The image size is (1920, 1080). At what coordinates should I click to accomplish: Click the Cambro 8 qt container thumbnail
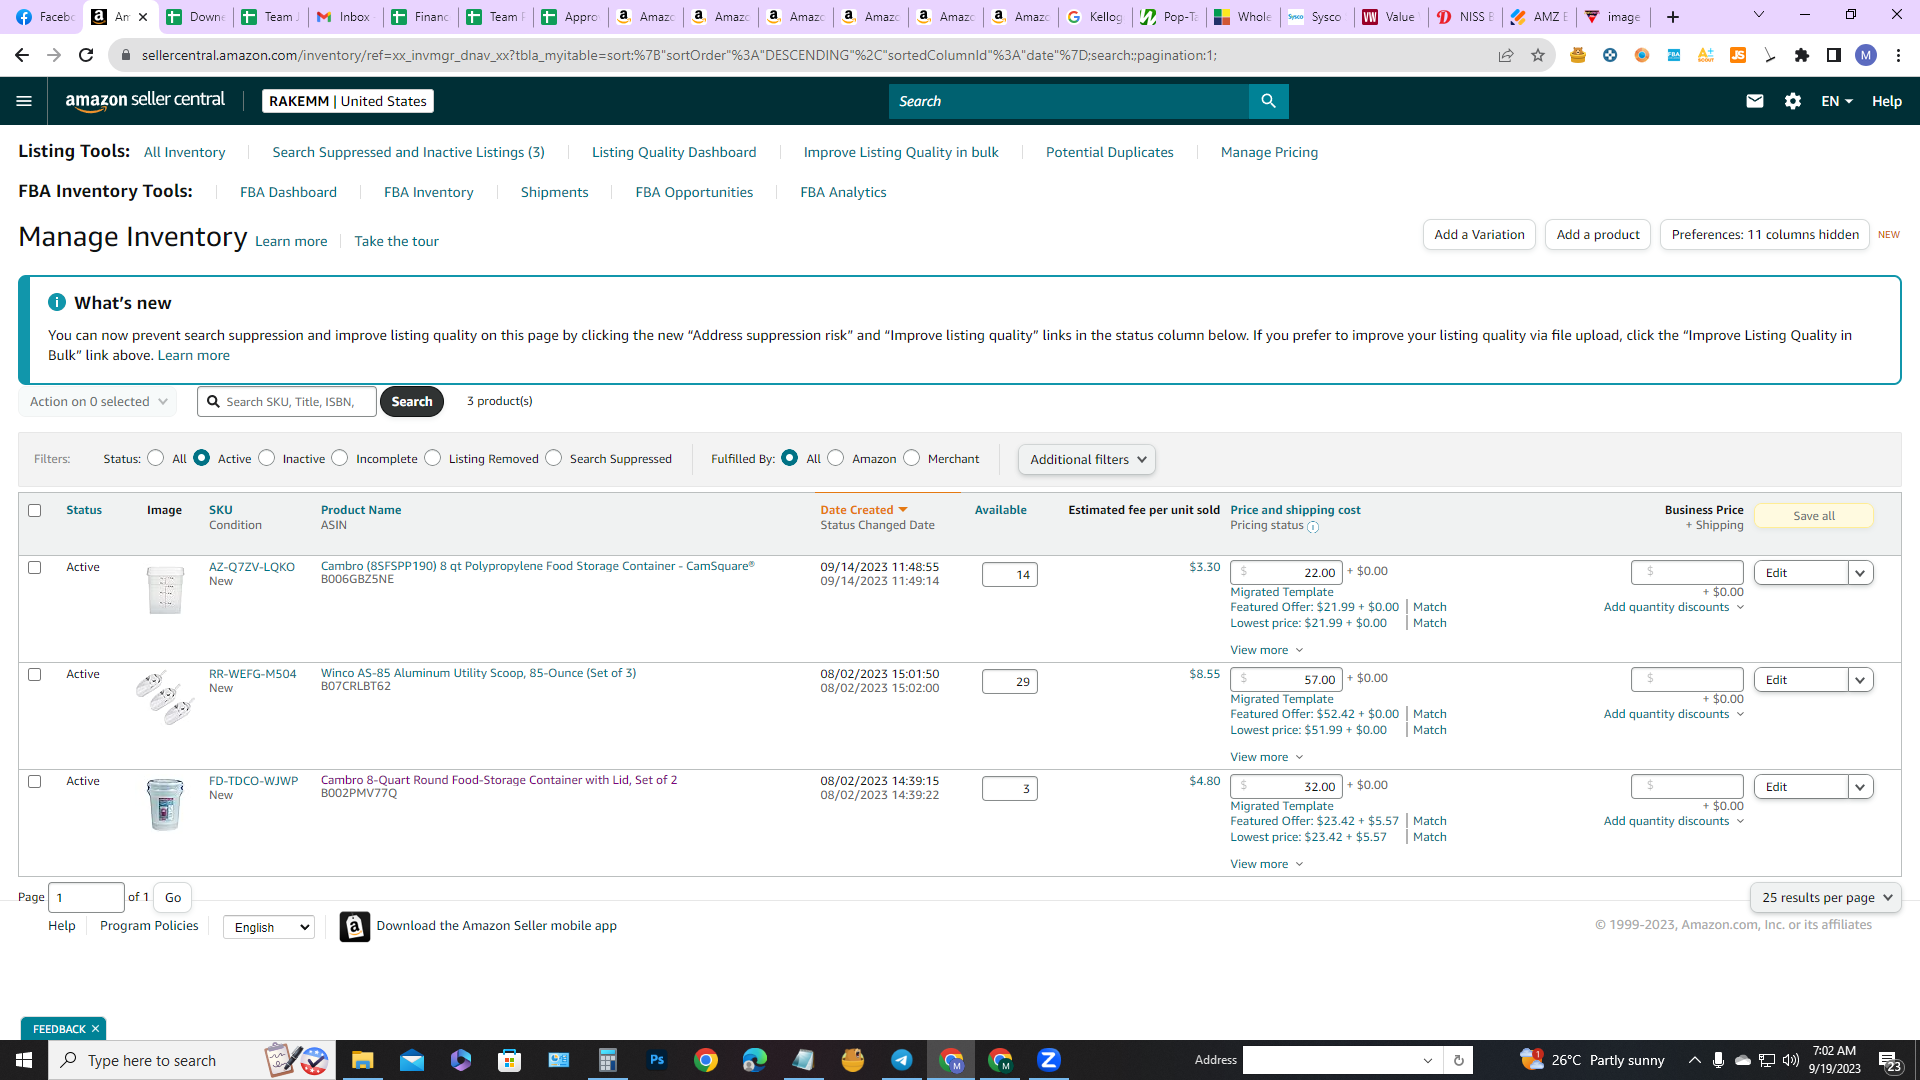(x=165, y=589)
